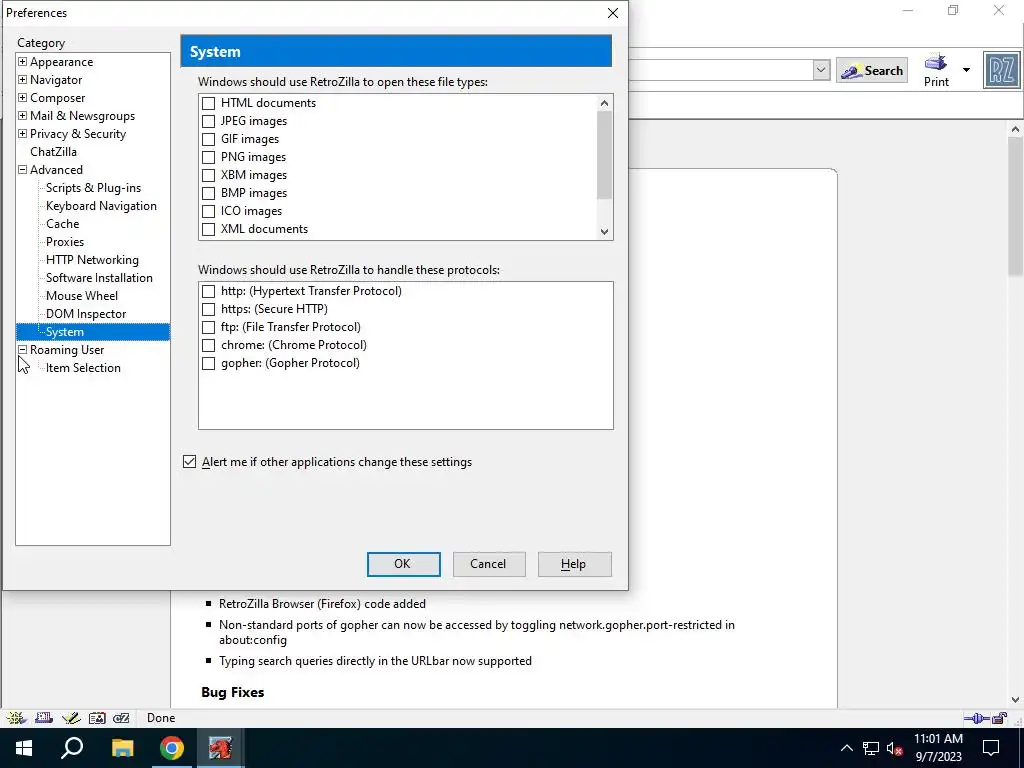
Task: Open Navigator from the status bar component icon
Action: (16, 718)
